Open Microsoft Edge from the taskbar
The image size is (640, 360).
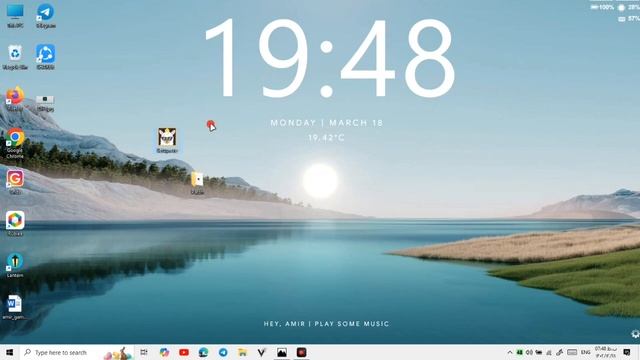[203, 352]
